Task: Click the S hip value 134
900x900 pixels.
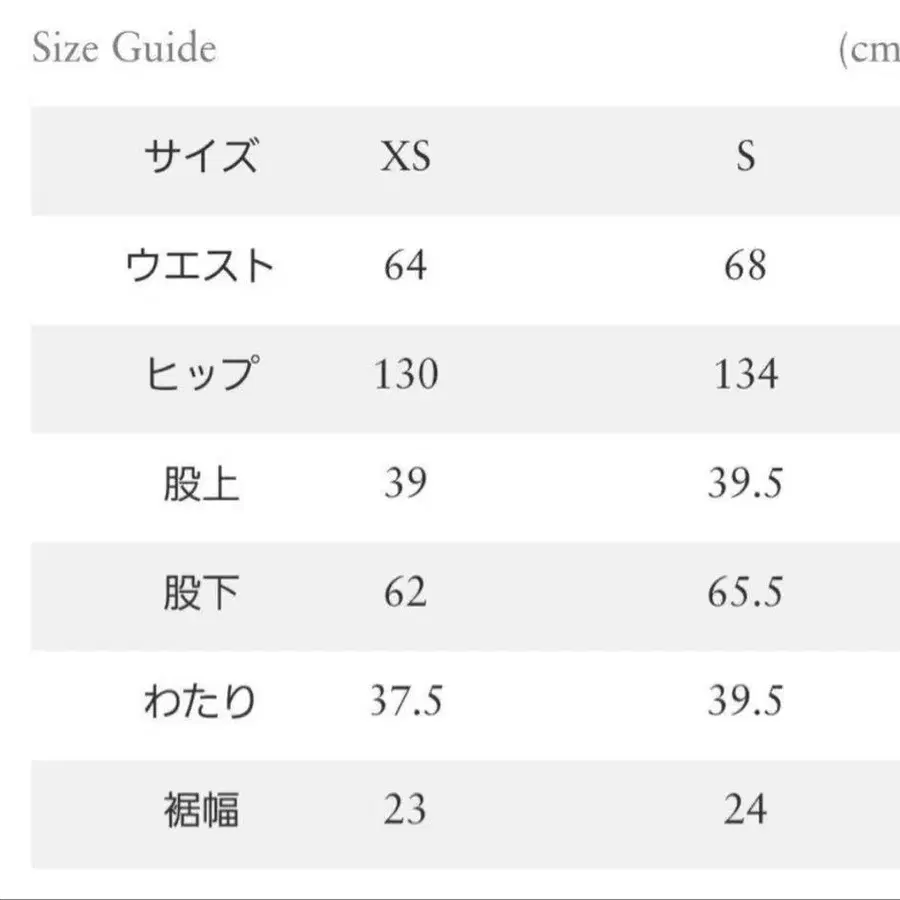Action: pos(745,375)
